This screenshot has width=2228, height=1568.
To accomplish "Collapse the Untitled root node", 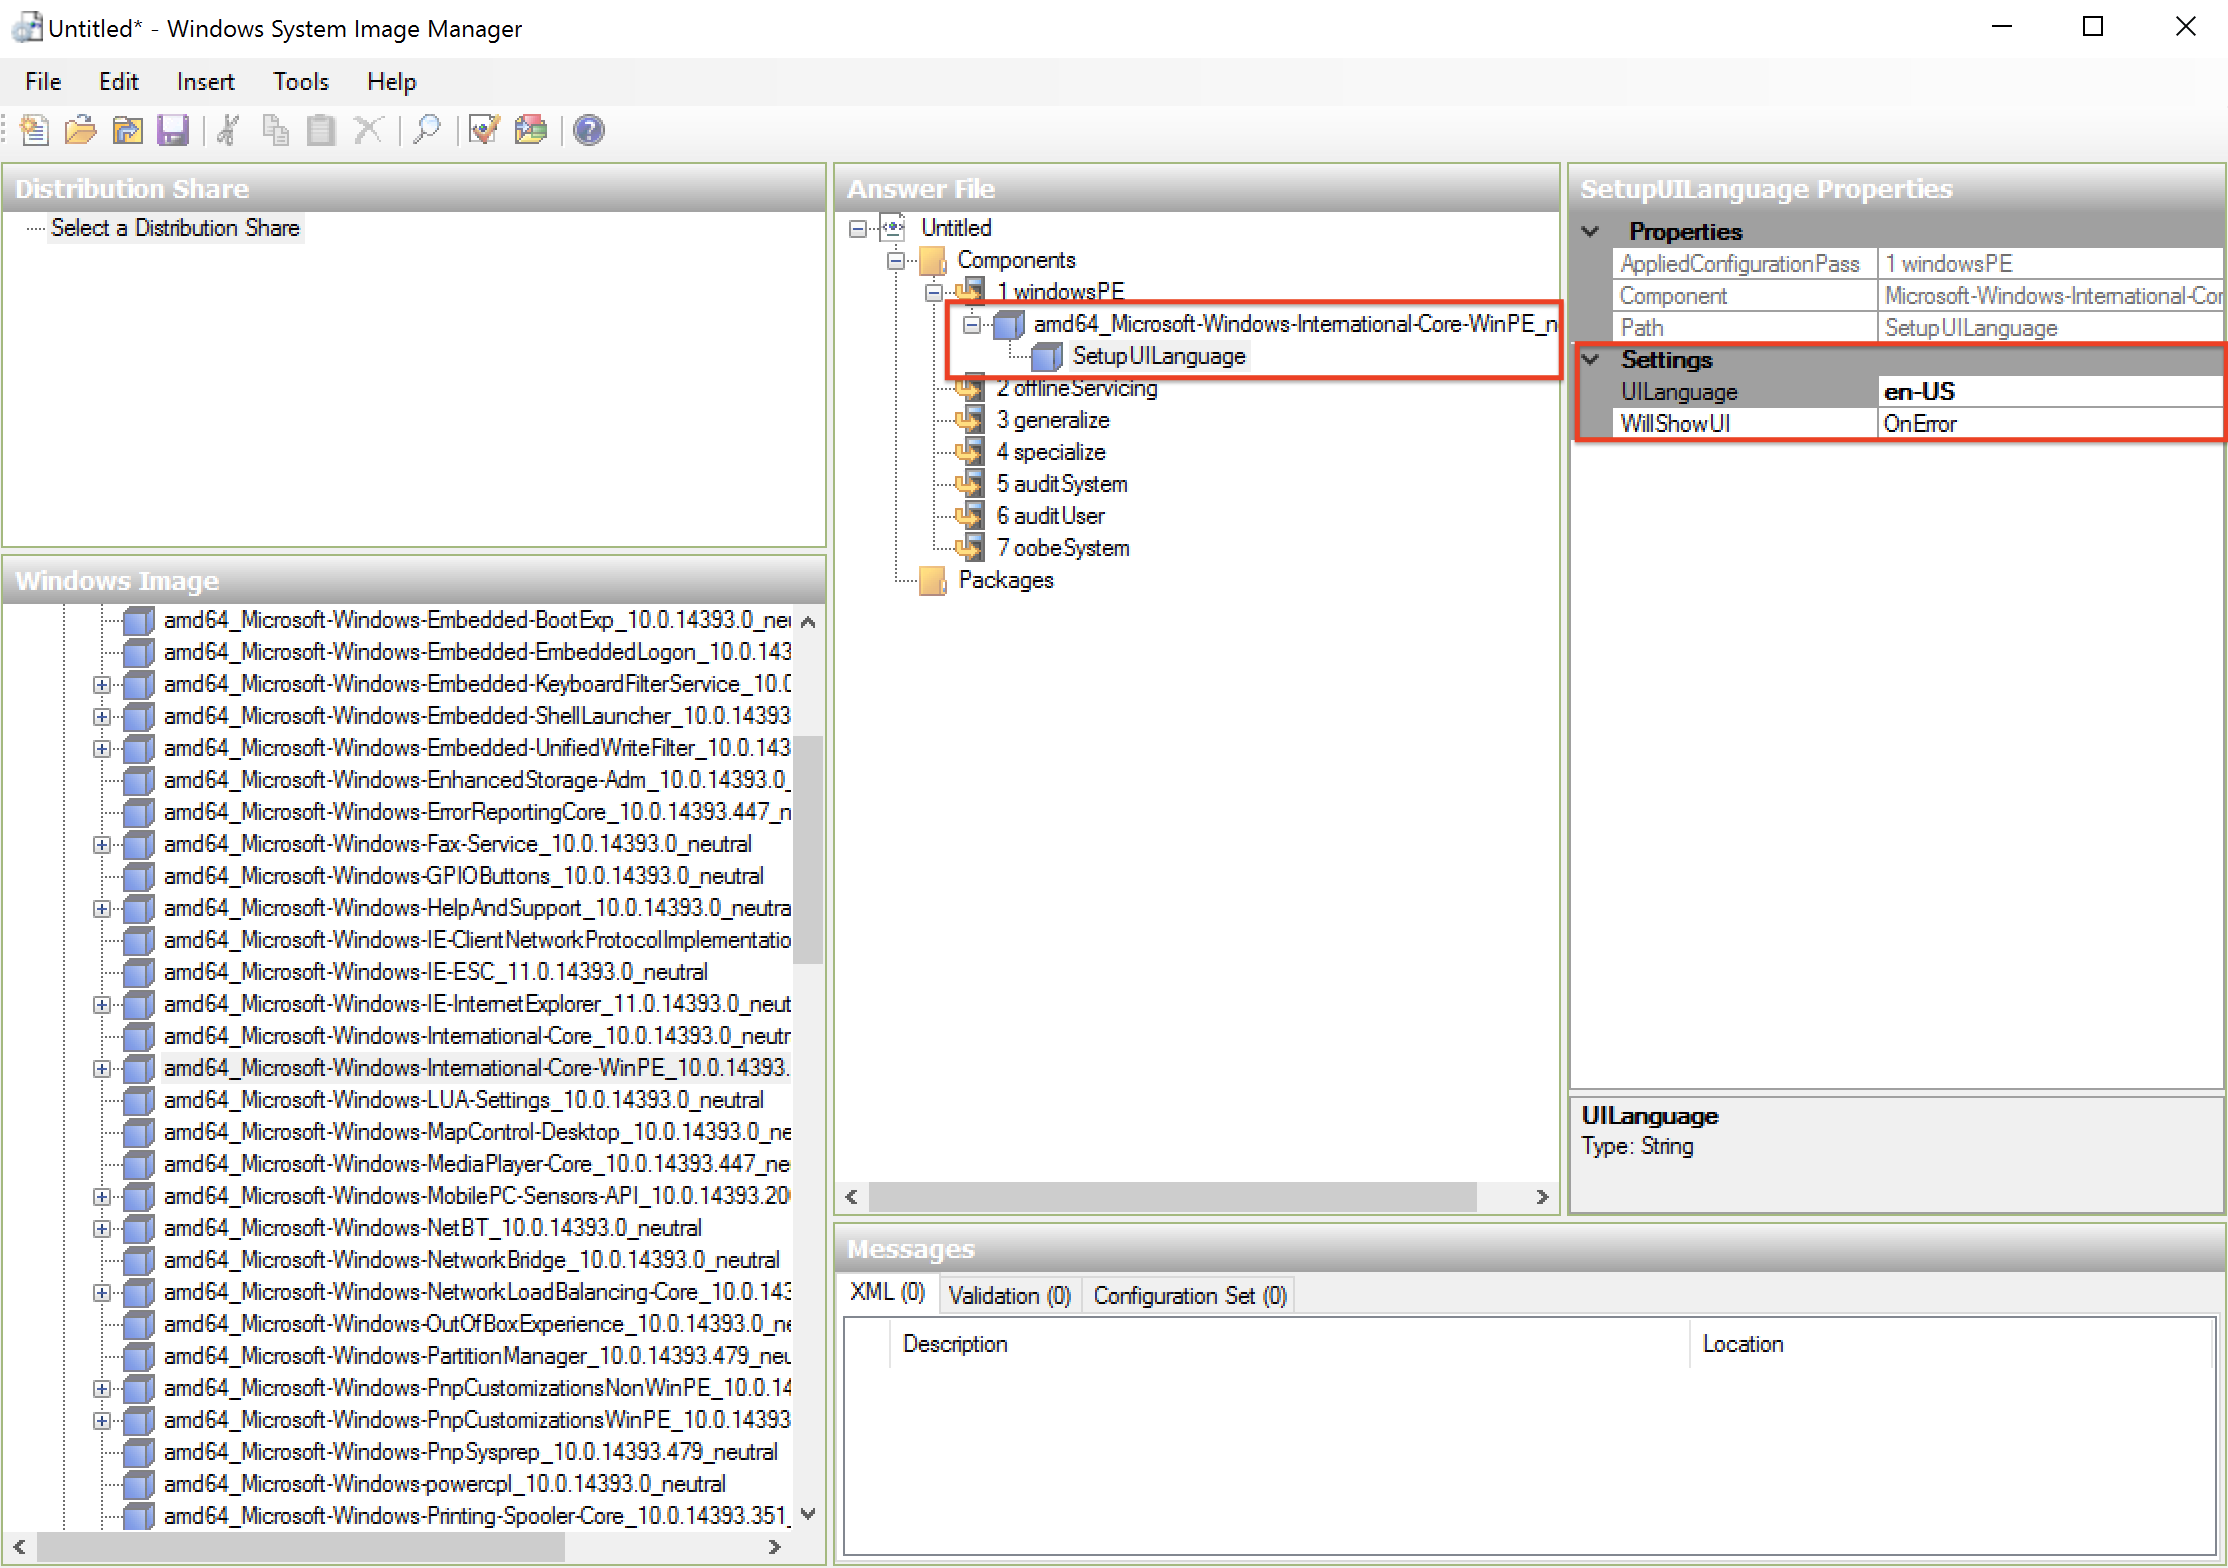I will coord(858,228).
